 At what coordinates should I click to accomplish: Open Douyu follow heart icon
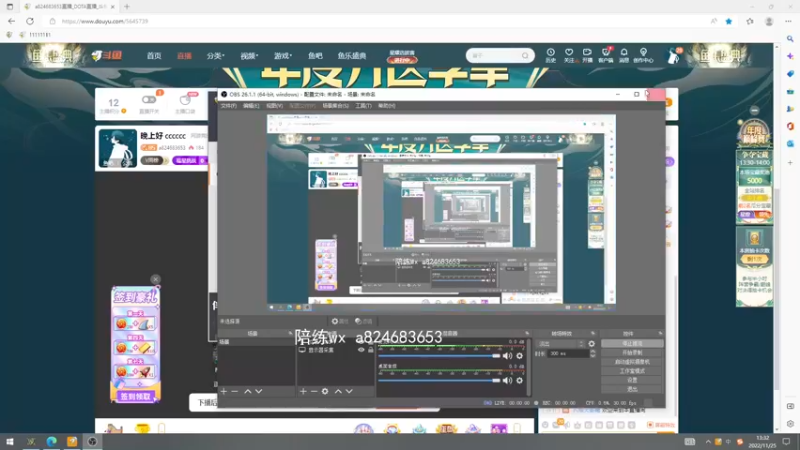[x=569, y=55]
